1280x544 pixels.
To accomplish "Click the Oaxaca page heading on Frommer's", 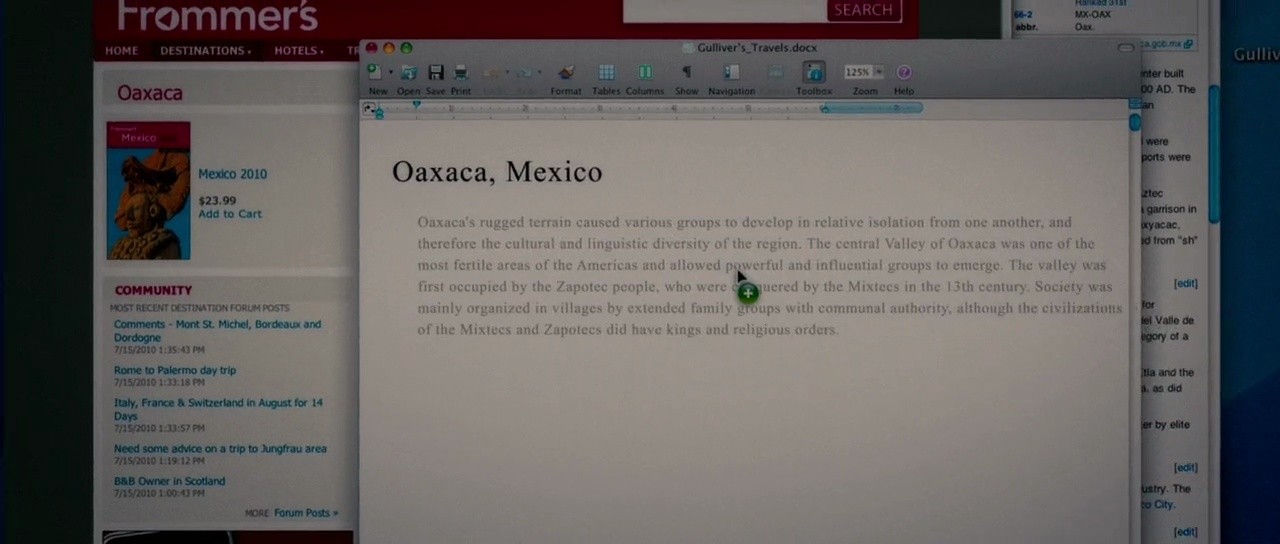I will coord(150,93).
